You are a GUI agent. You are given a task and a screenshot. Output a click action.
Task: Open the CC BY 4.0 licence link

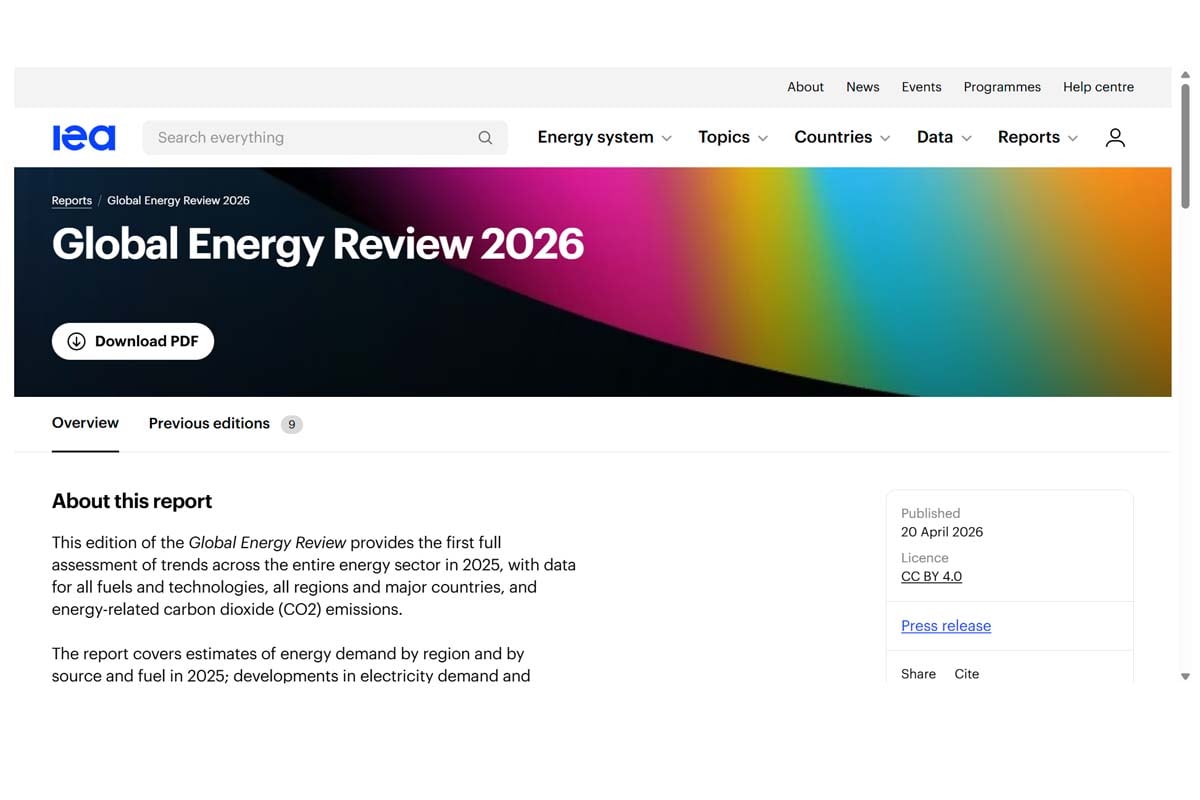coord(931,577)
